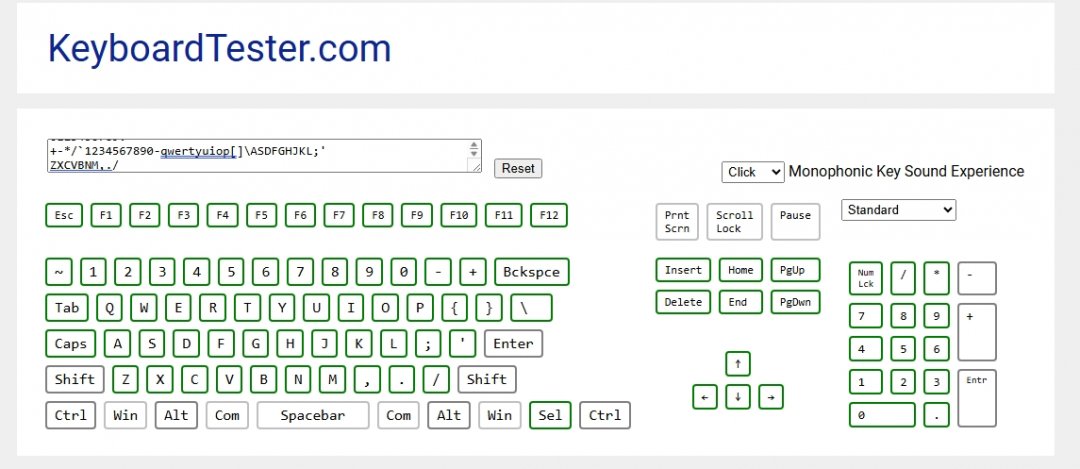Click the KeyboardTester.com site title
The height and width of the screenshot is (469, 1080).
point(219,49)
